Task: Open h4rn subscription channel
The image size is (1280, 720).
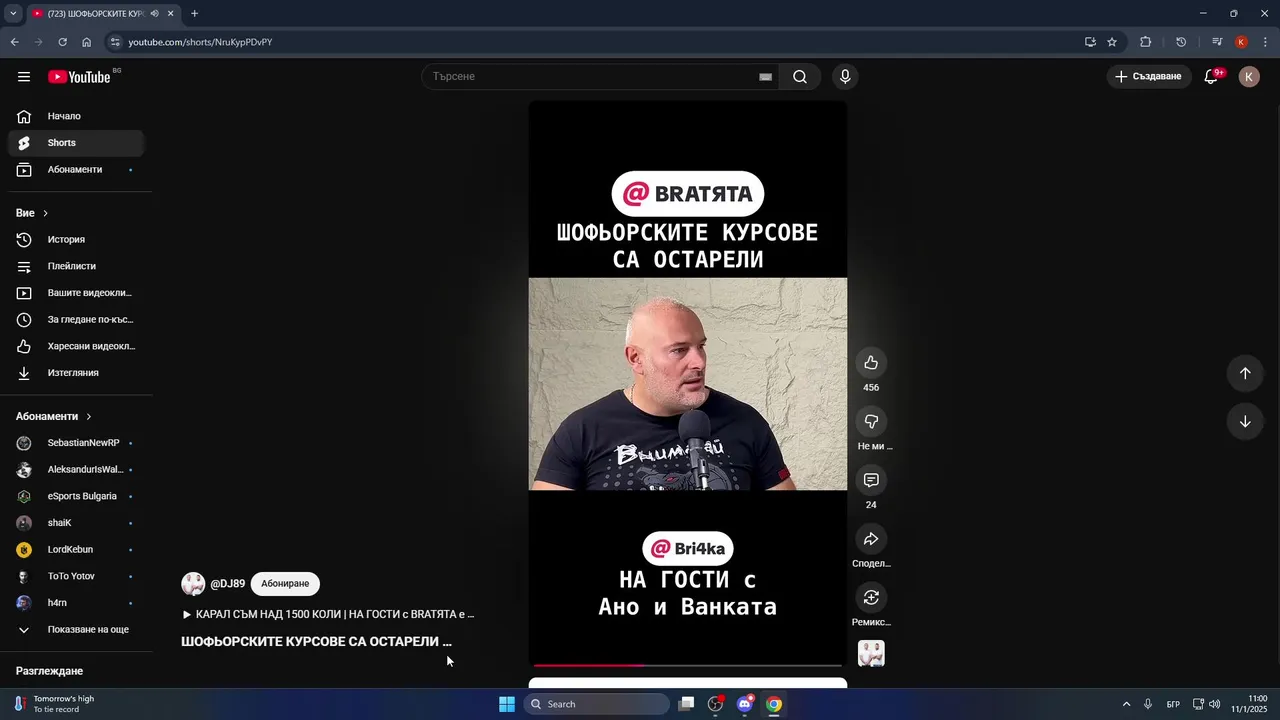Action: [x=76, y=603]
